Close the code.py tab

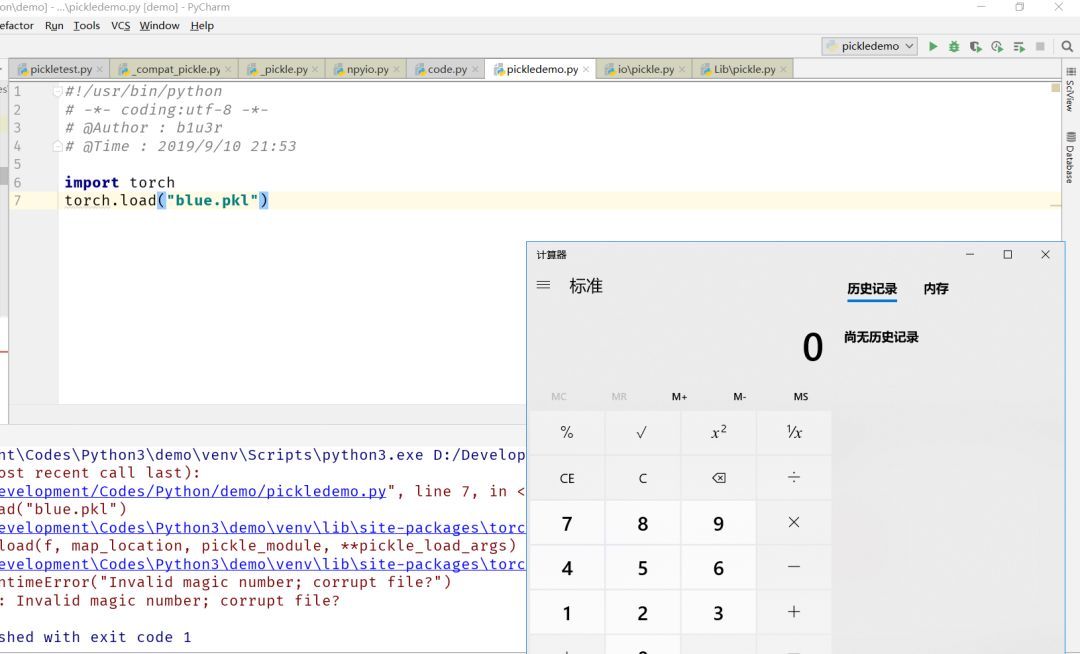475,70
